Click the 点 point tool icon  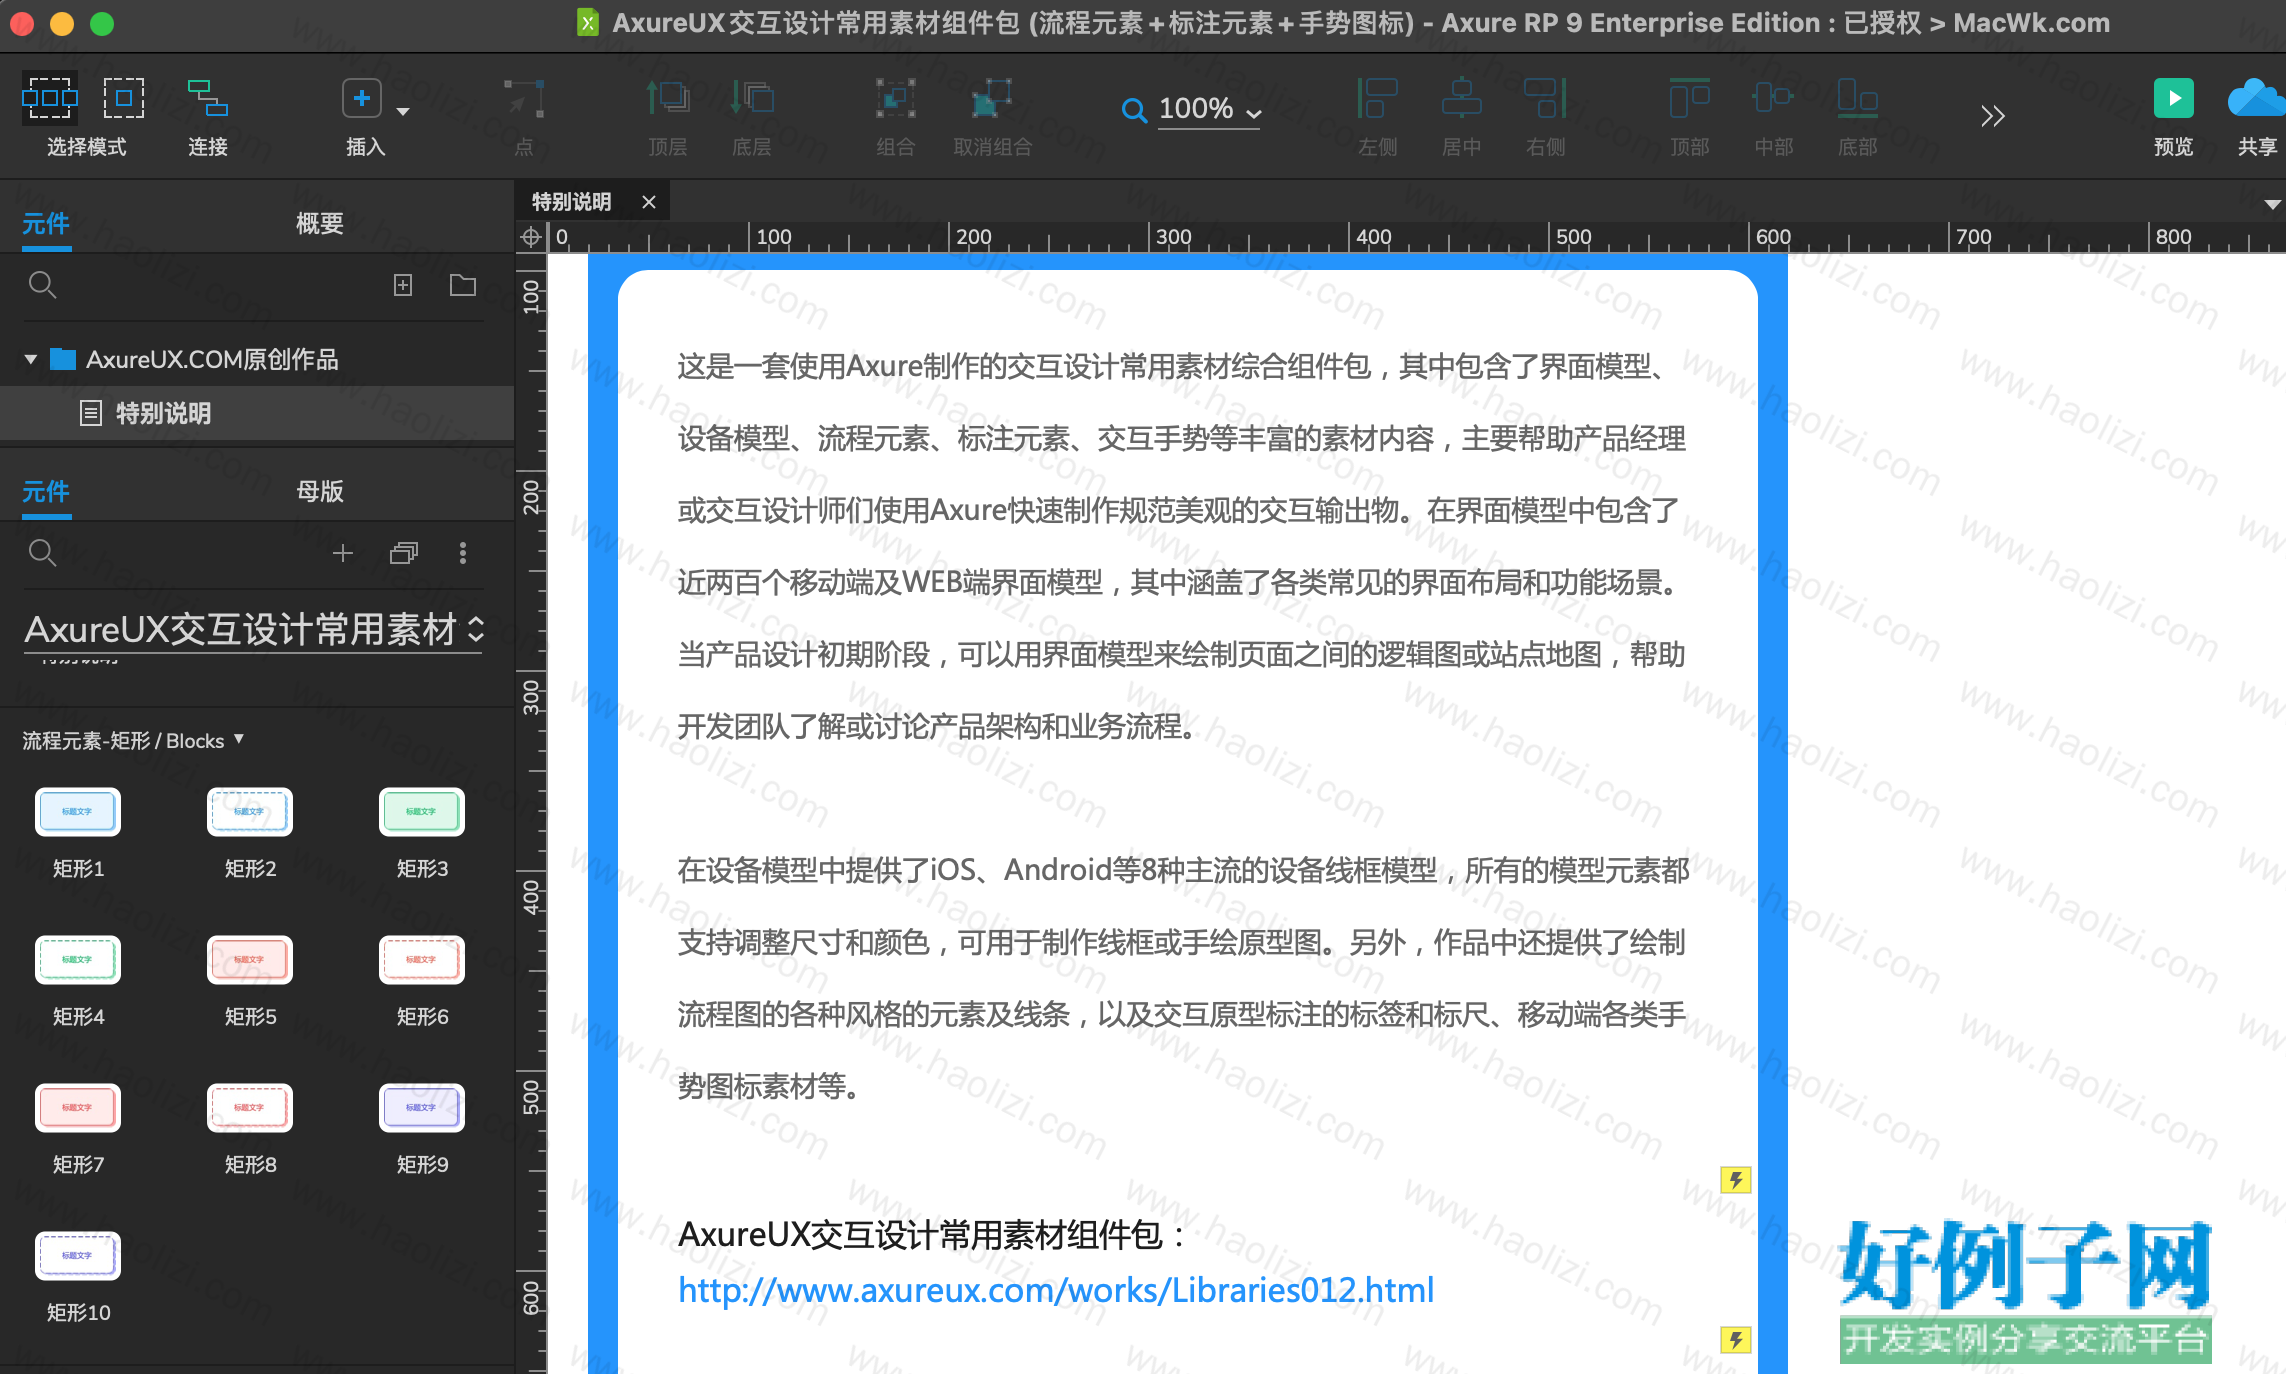point(524,98)
